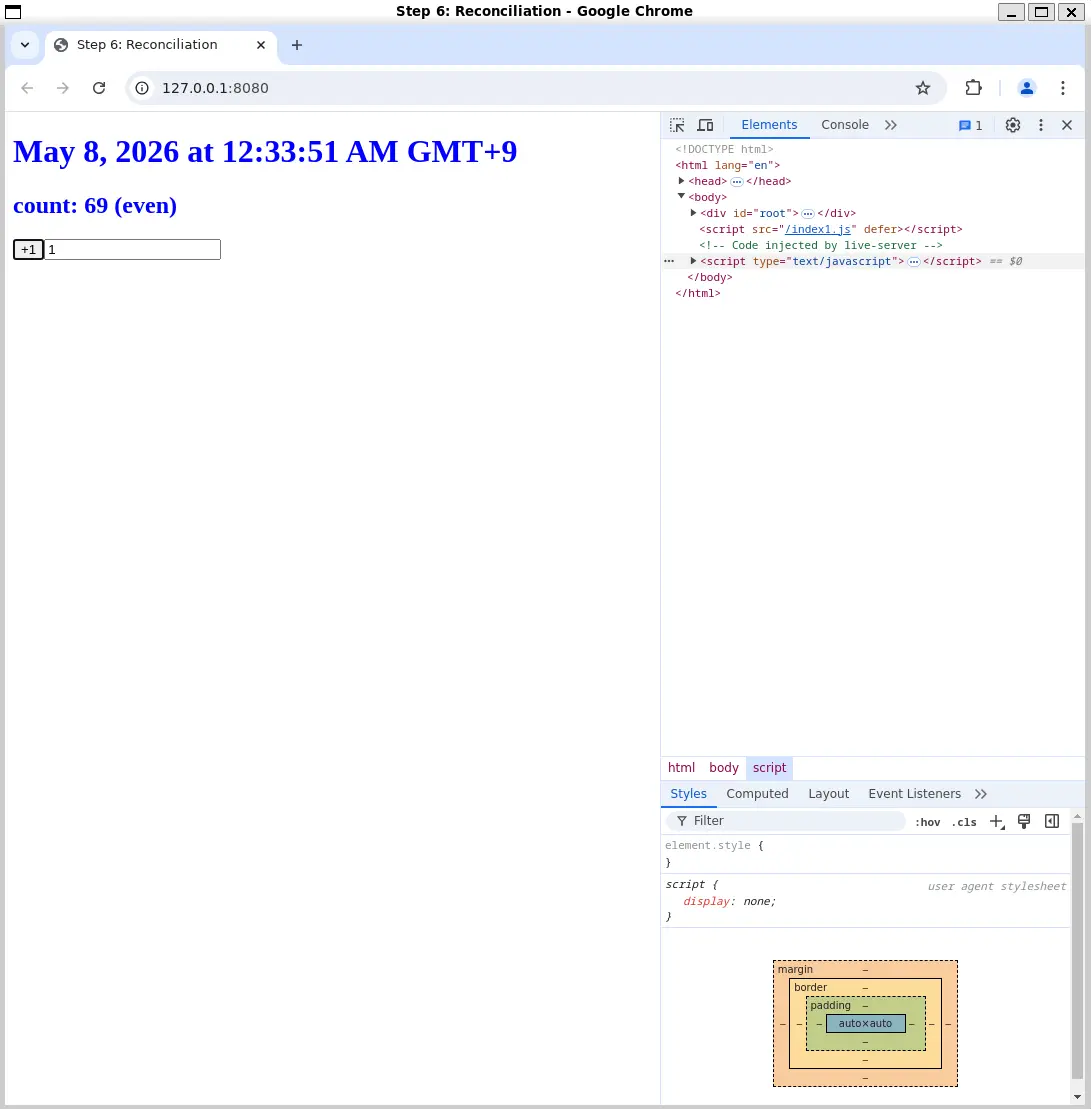This screenshot has height=1109, width=1091.
Task: Select body in the breadcrumb bar
Action: click(723, 768)
